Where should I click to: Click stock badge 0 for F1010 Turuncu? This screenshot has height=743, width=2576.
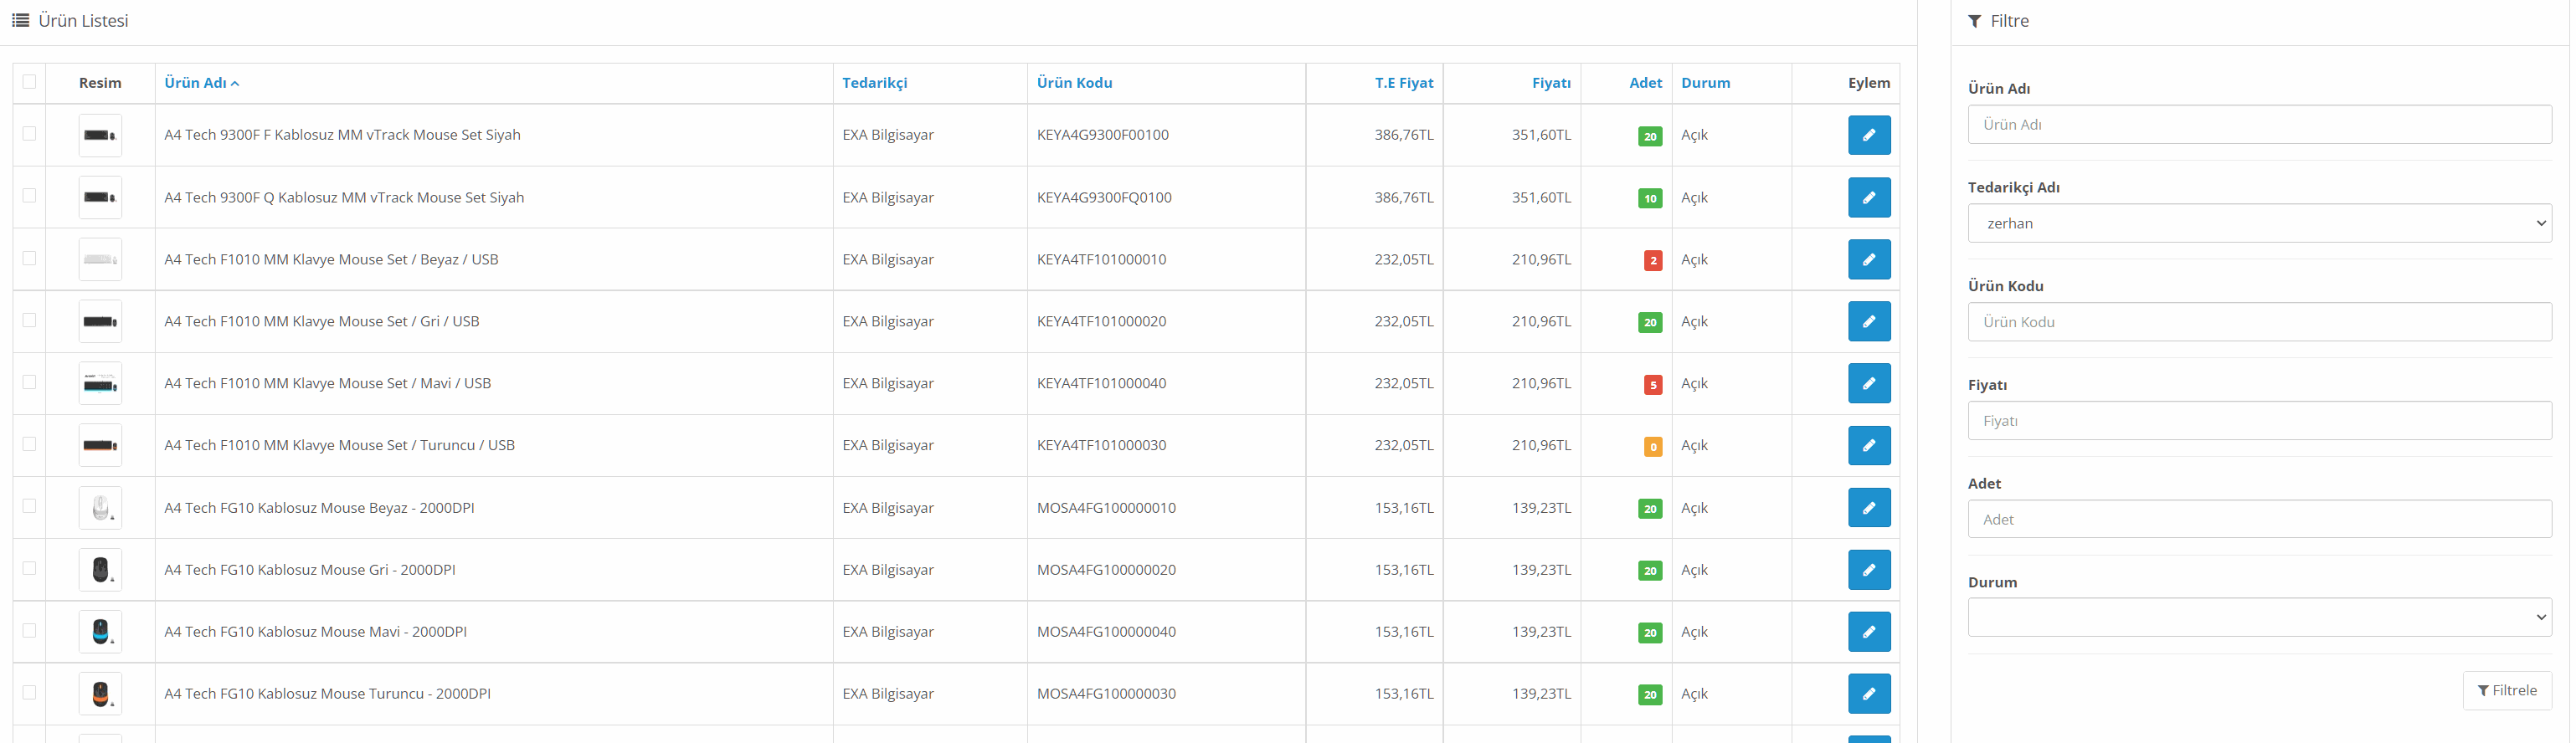1652,446
